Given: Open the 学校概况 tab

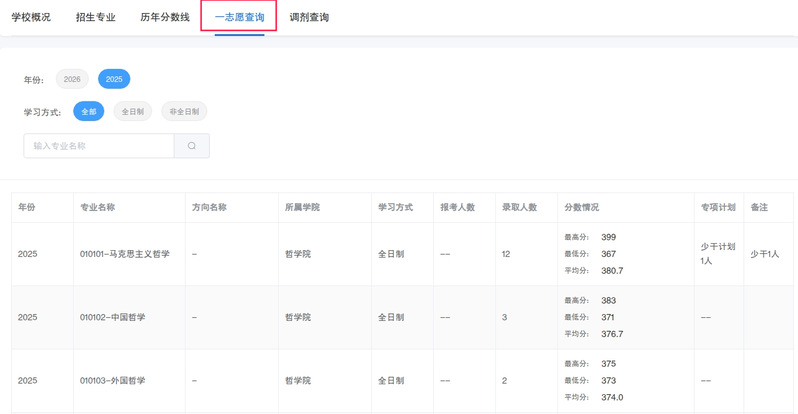Looking at the screenshot, I should (31, 17).
